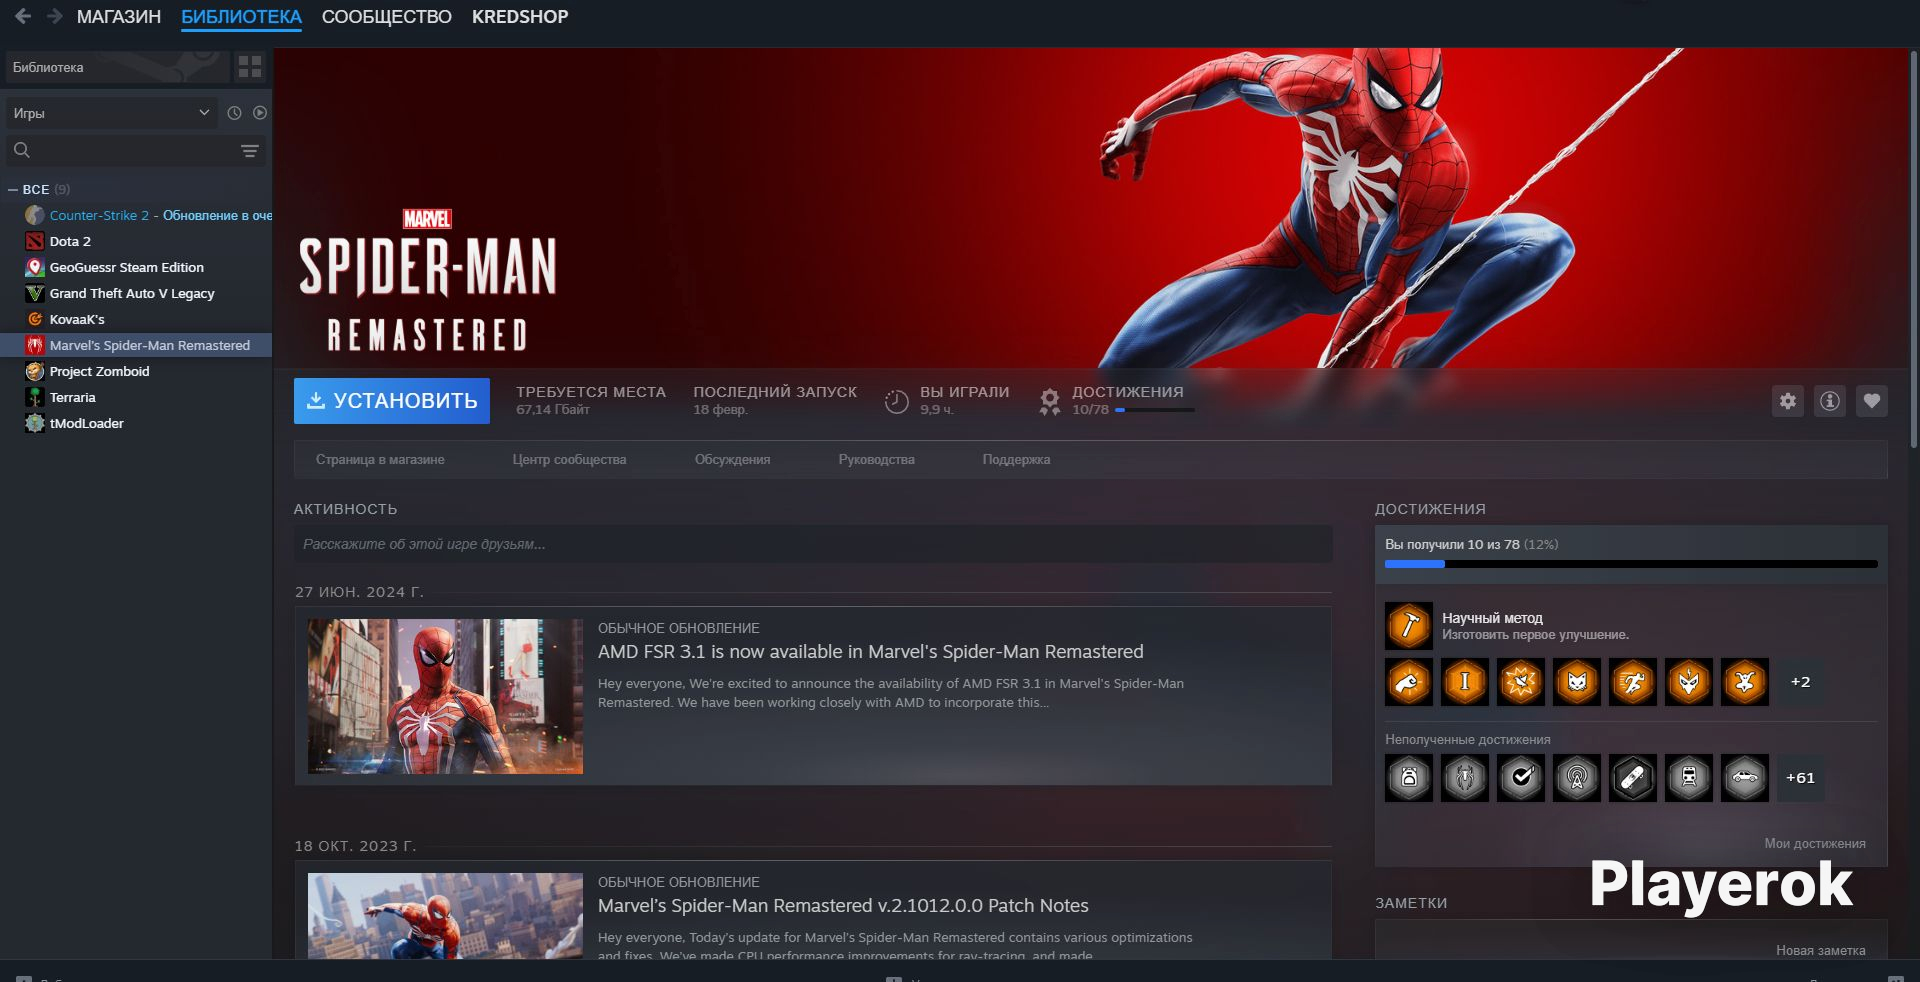Open the library filter options icon
The image size is (1920, 982).
coord(250,151)
